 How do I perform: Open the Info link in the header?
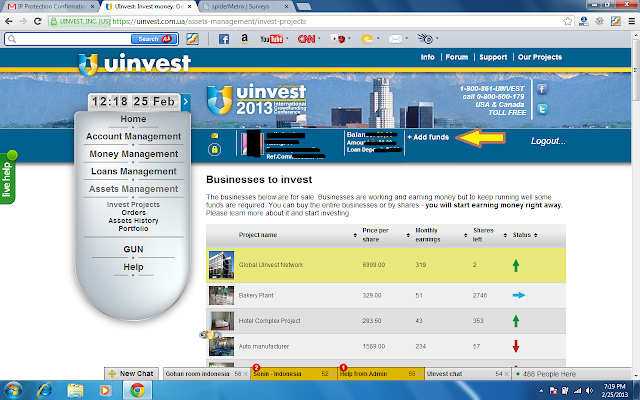427,57
